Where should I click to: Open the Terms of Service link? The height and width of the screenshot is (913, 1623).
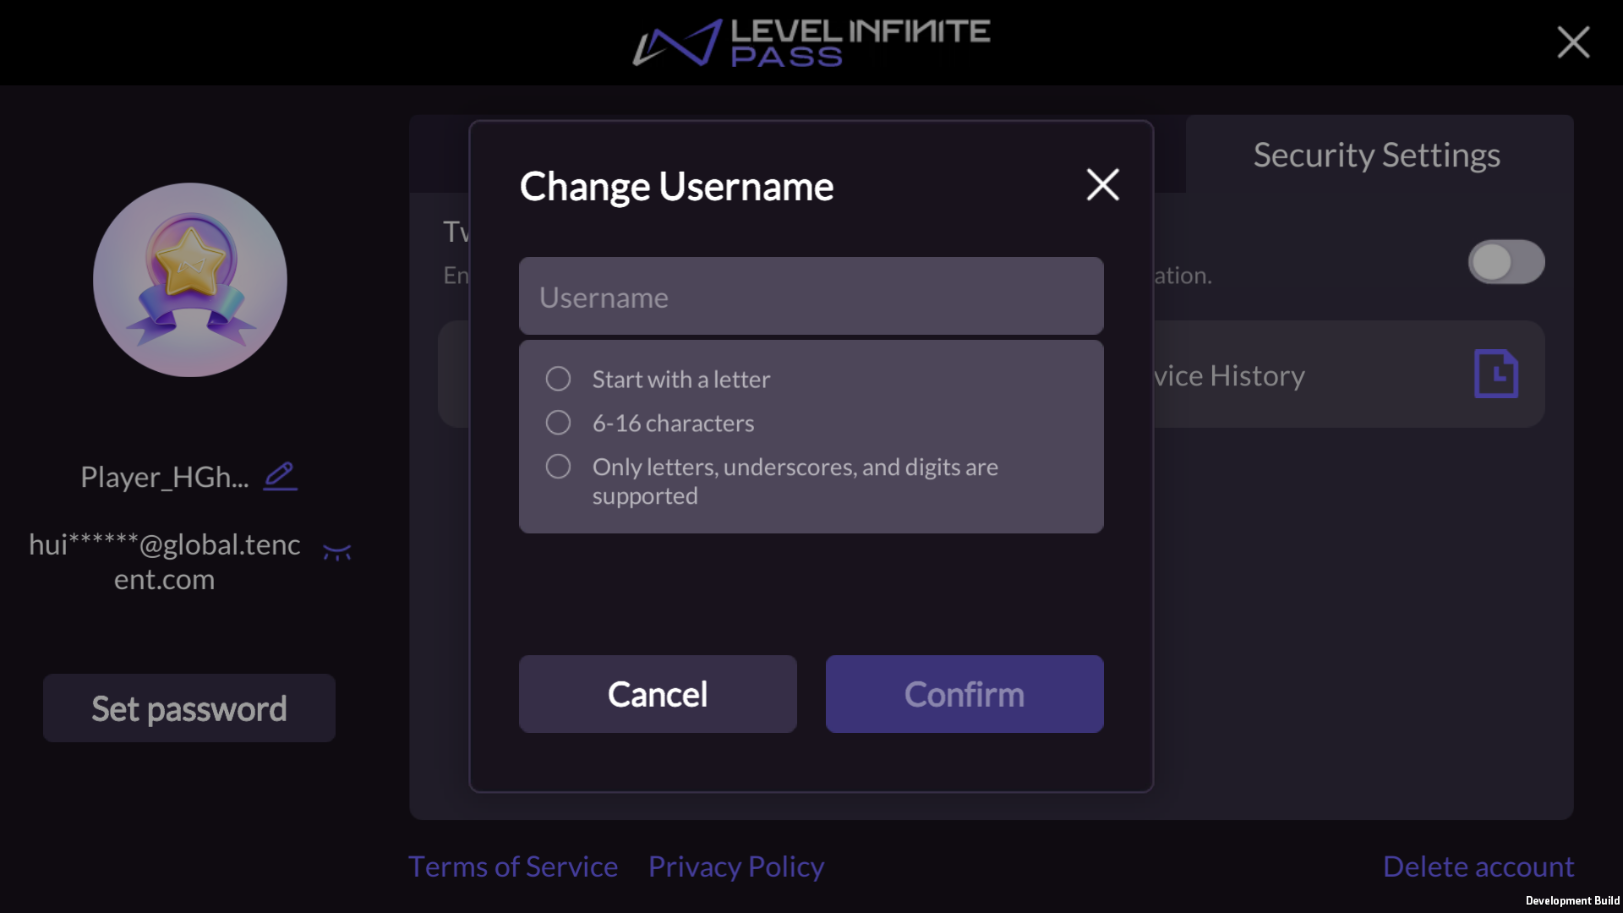coord(513,866)
